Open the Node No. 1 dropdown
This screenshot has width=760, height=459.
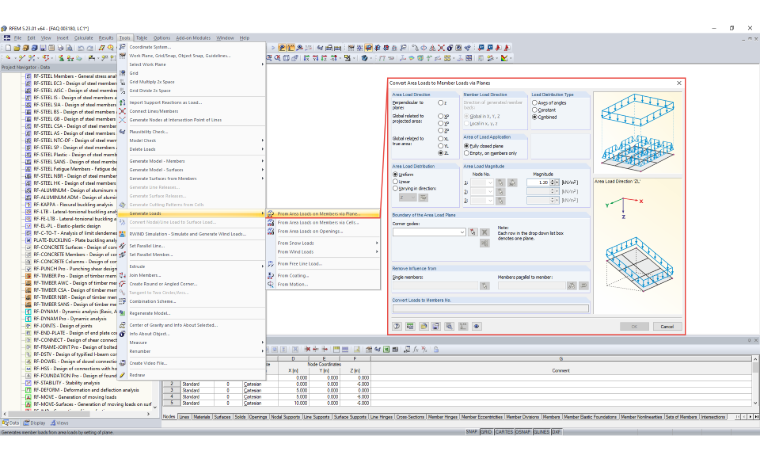pyautogui.click(x=490, y=183)
